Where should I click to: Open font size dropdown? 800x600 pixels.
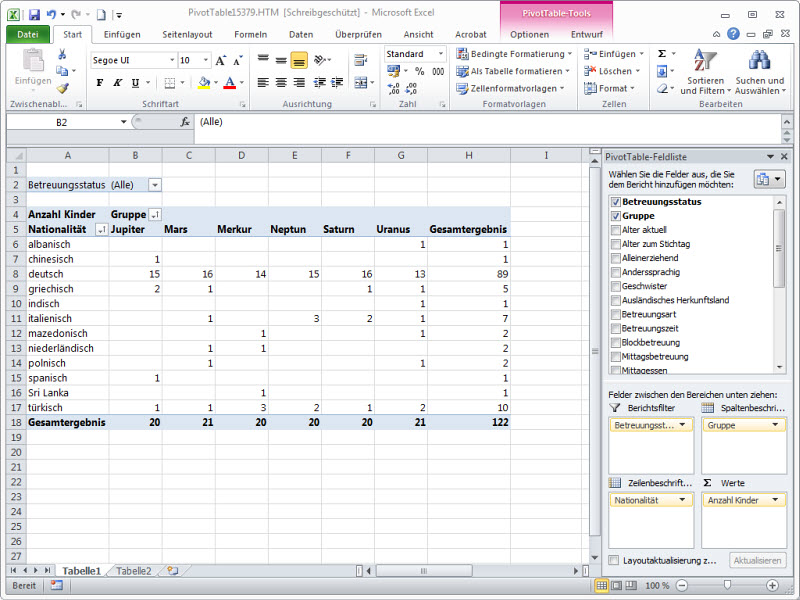point(206,60)
